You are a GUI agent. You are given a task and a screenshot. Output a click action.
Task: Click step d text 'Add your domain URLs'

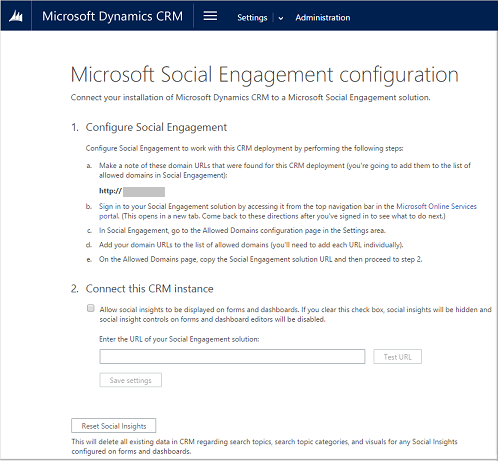pyautogui.click(x=251, y=245)
